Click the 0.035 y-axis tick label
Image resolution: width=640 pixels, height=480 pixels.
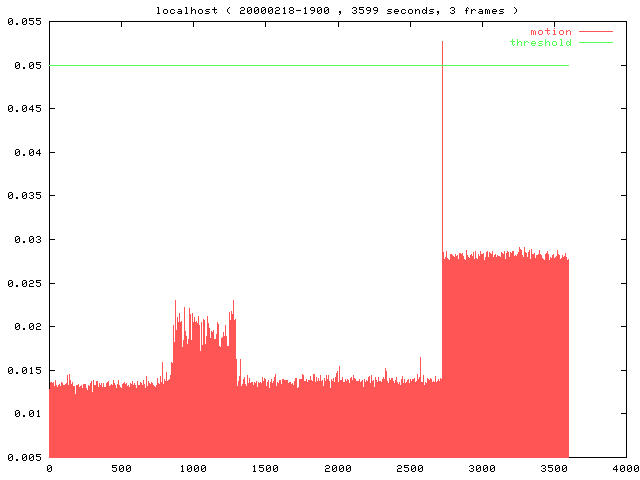click(x=25, y=195)
